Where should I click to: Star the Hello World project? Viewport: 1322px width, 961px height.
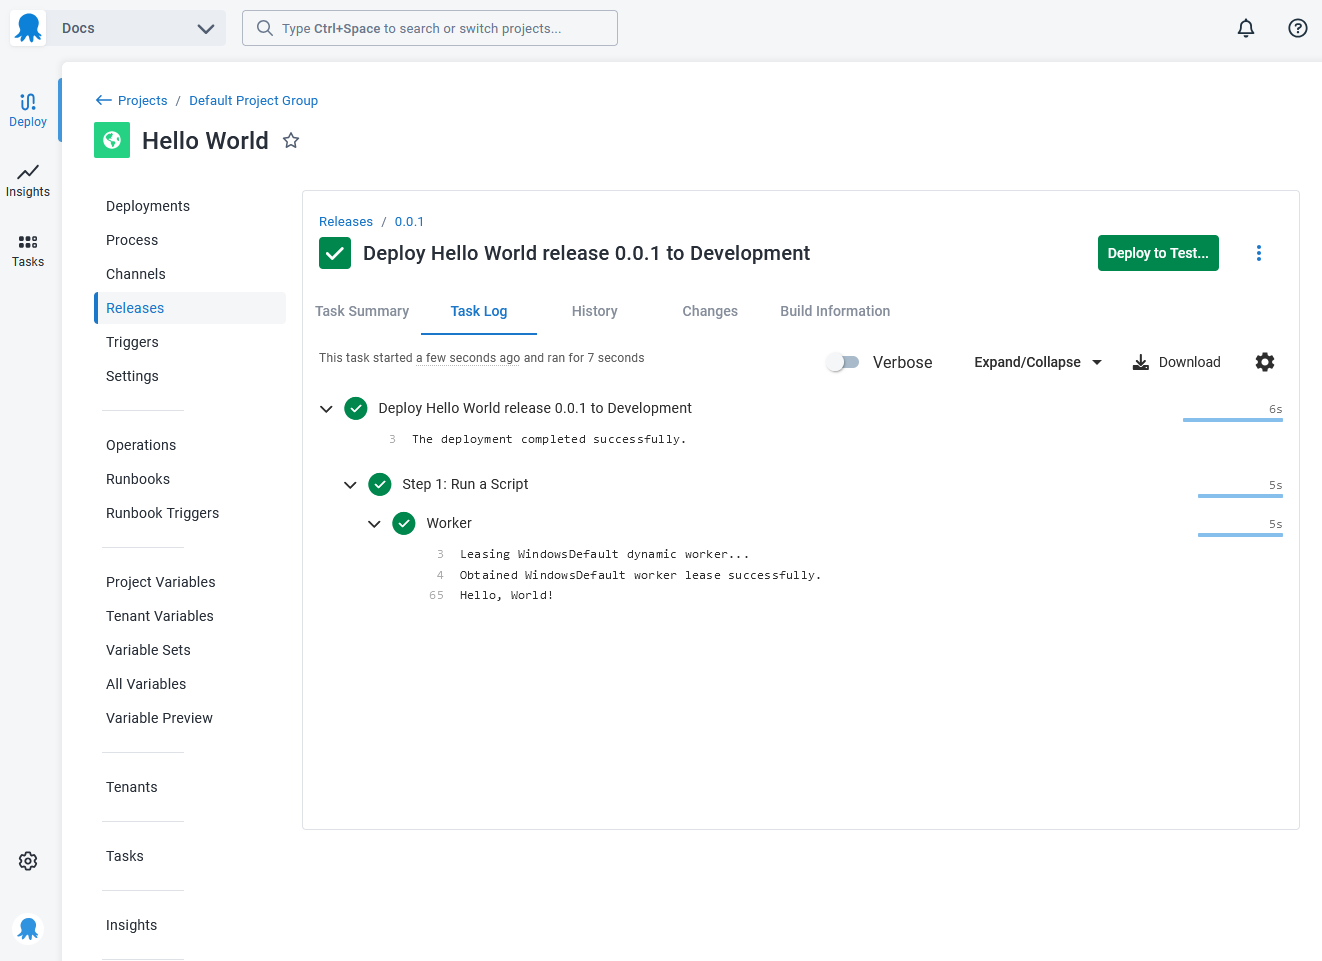pyautogui.click(x=290, y=141)
